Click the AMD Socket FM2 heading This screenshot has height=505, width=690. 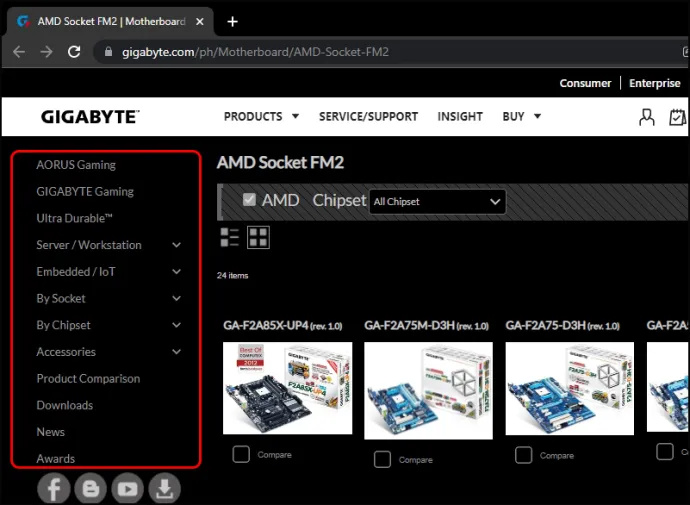(x=280, y=163)
